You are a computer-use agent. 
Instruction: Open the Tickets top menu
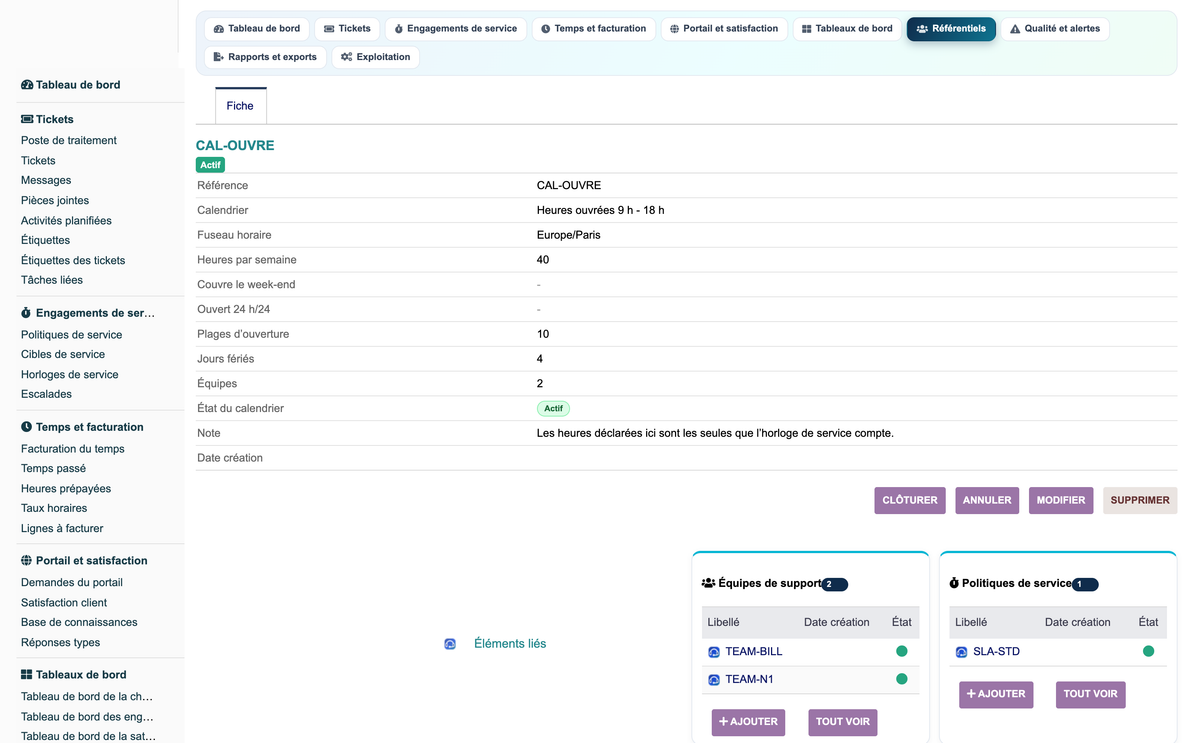point(347,29)
